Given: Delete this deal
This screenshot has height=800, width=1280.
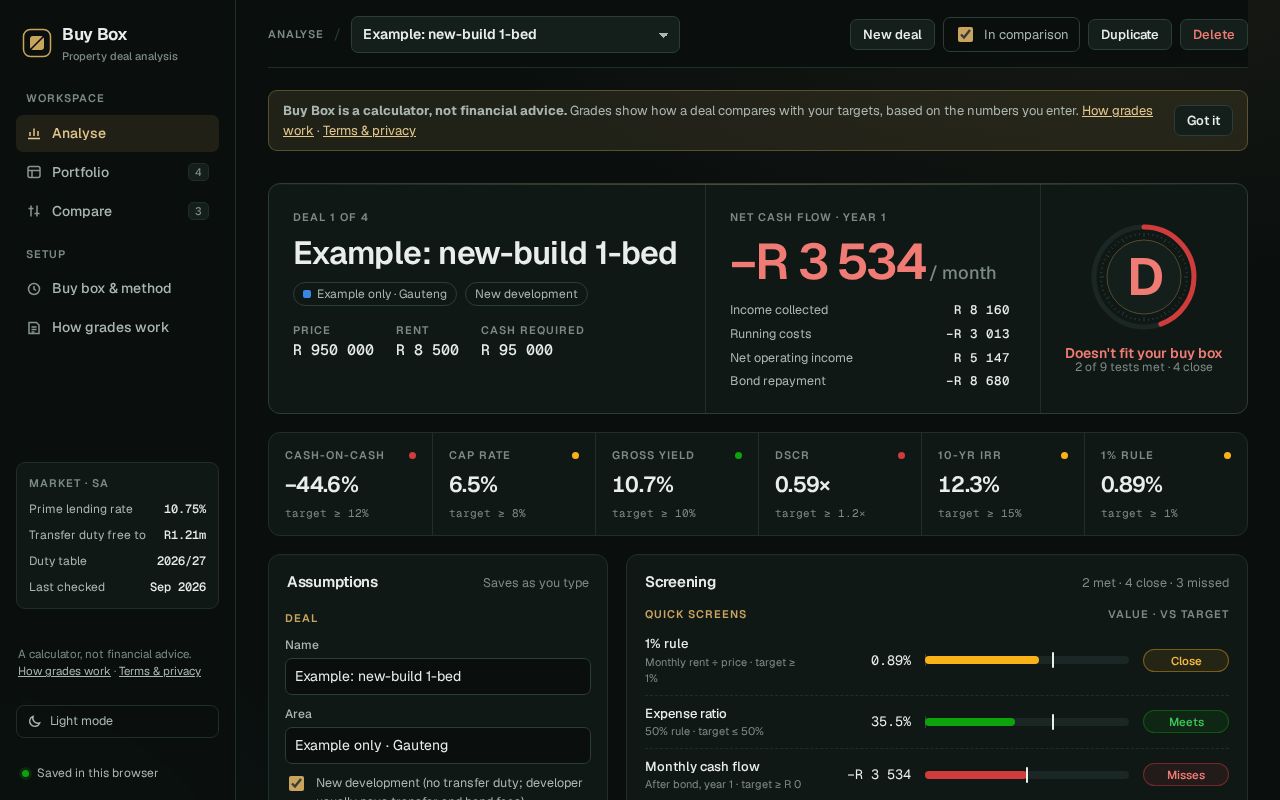Looking at the screenshot, I should coord(1213,35).
